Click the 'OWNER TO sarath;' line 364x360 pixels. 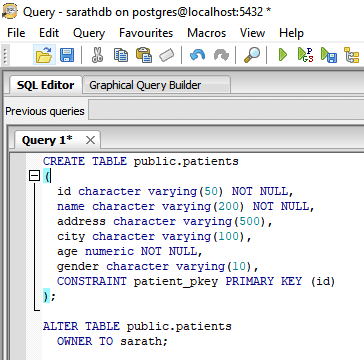tap(112, 341)
